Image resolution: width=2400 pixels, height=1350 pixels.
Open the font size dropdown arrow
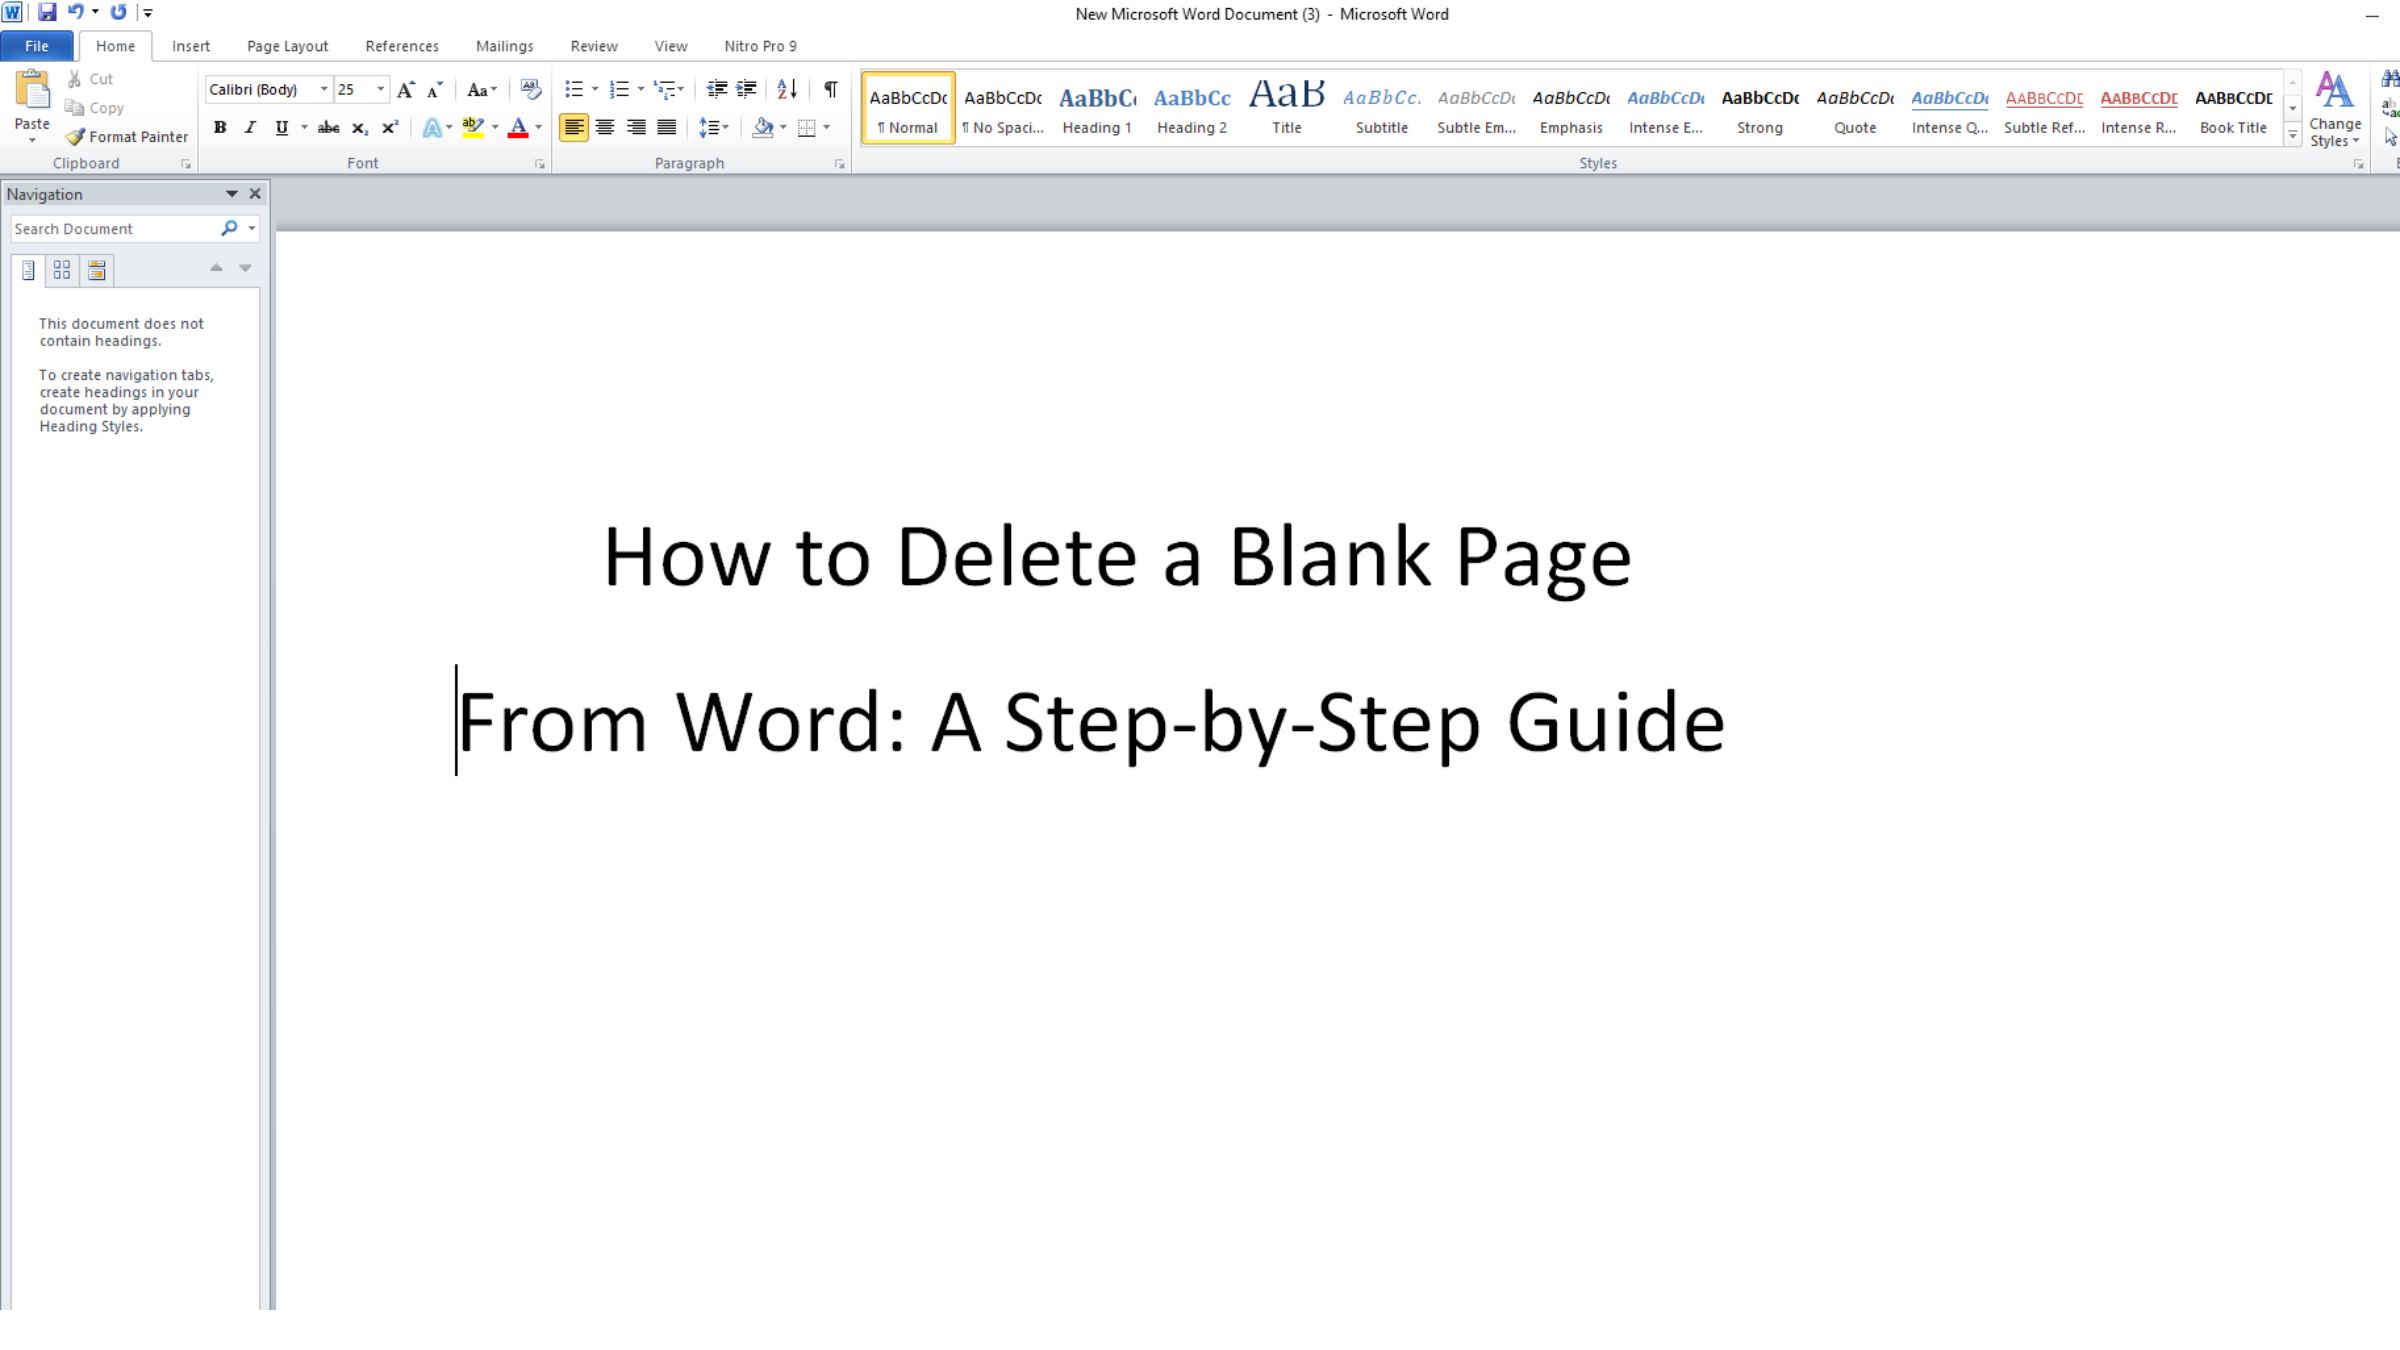(x=380, y=90)
